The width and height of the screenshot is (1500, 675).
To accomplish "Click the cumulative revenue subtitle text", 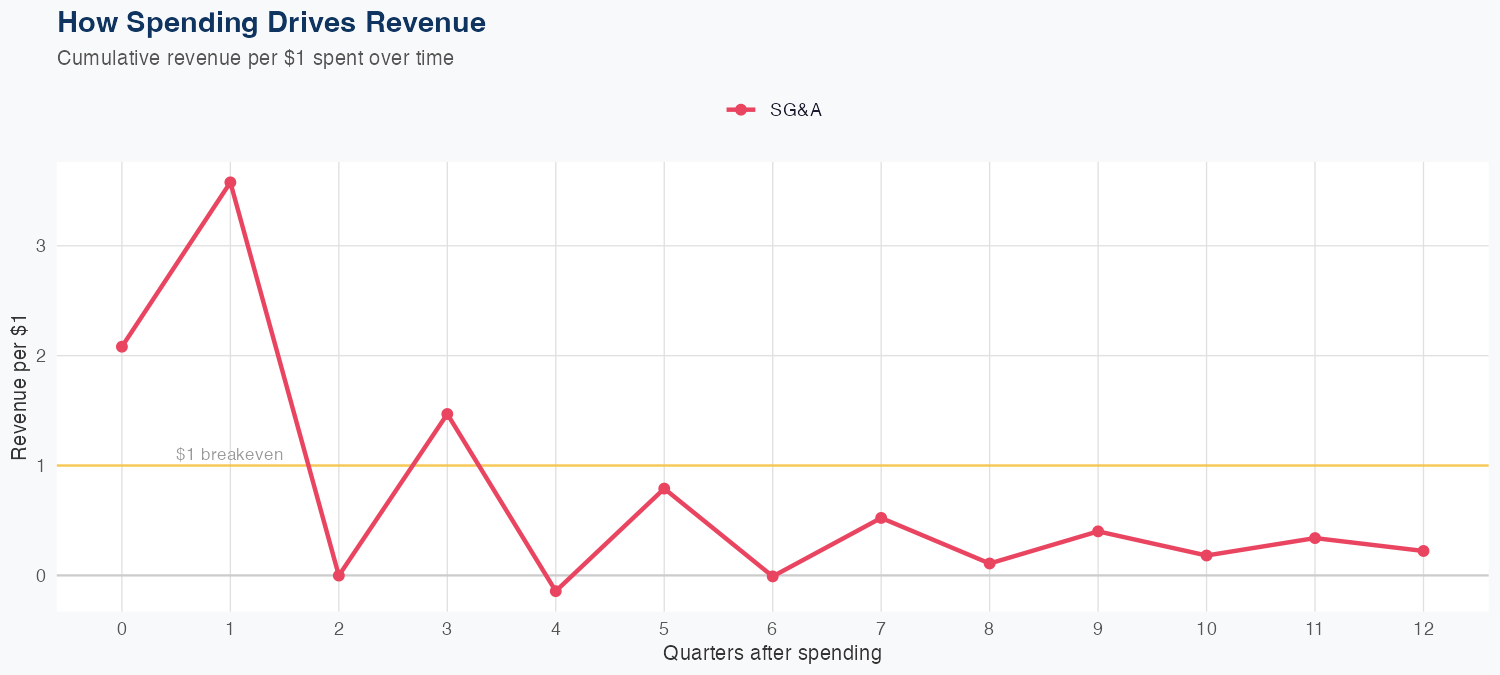I will coord(255,58).
